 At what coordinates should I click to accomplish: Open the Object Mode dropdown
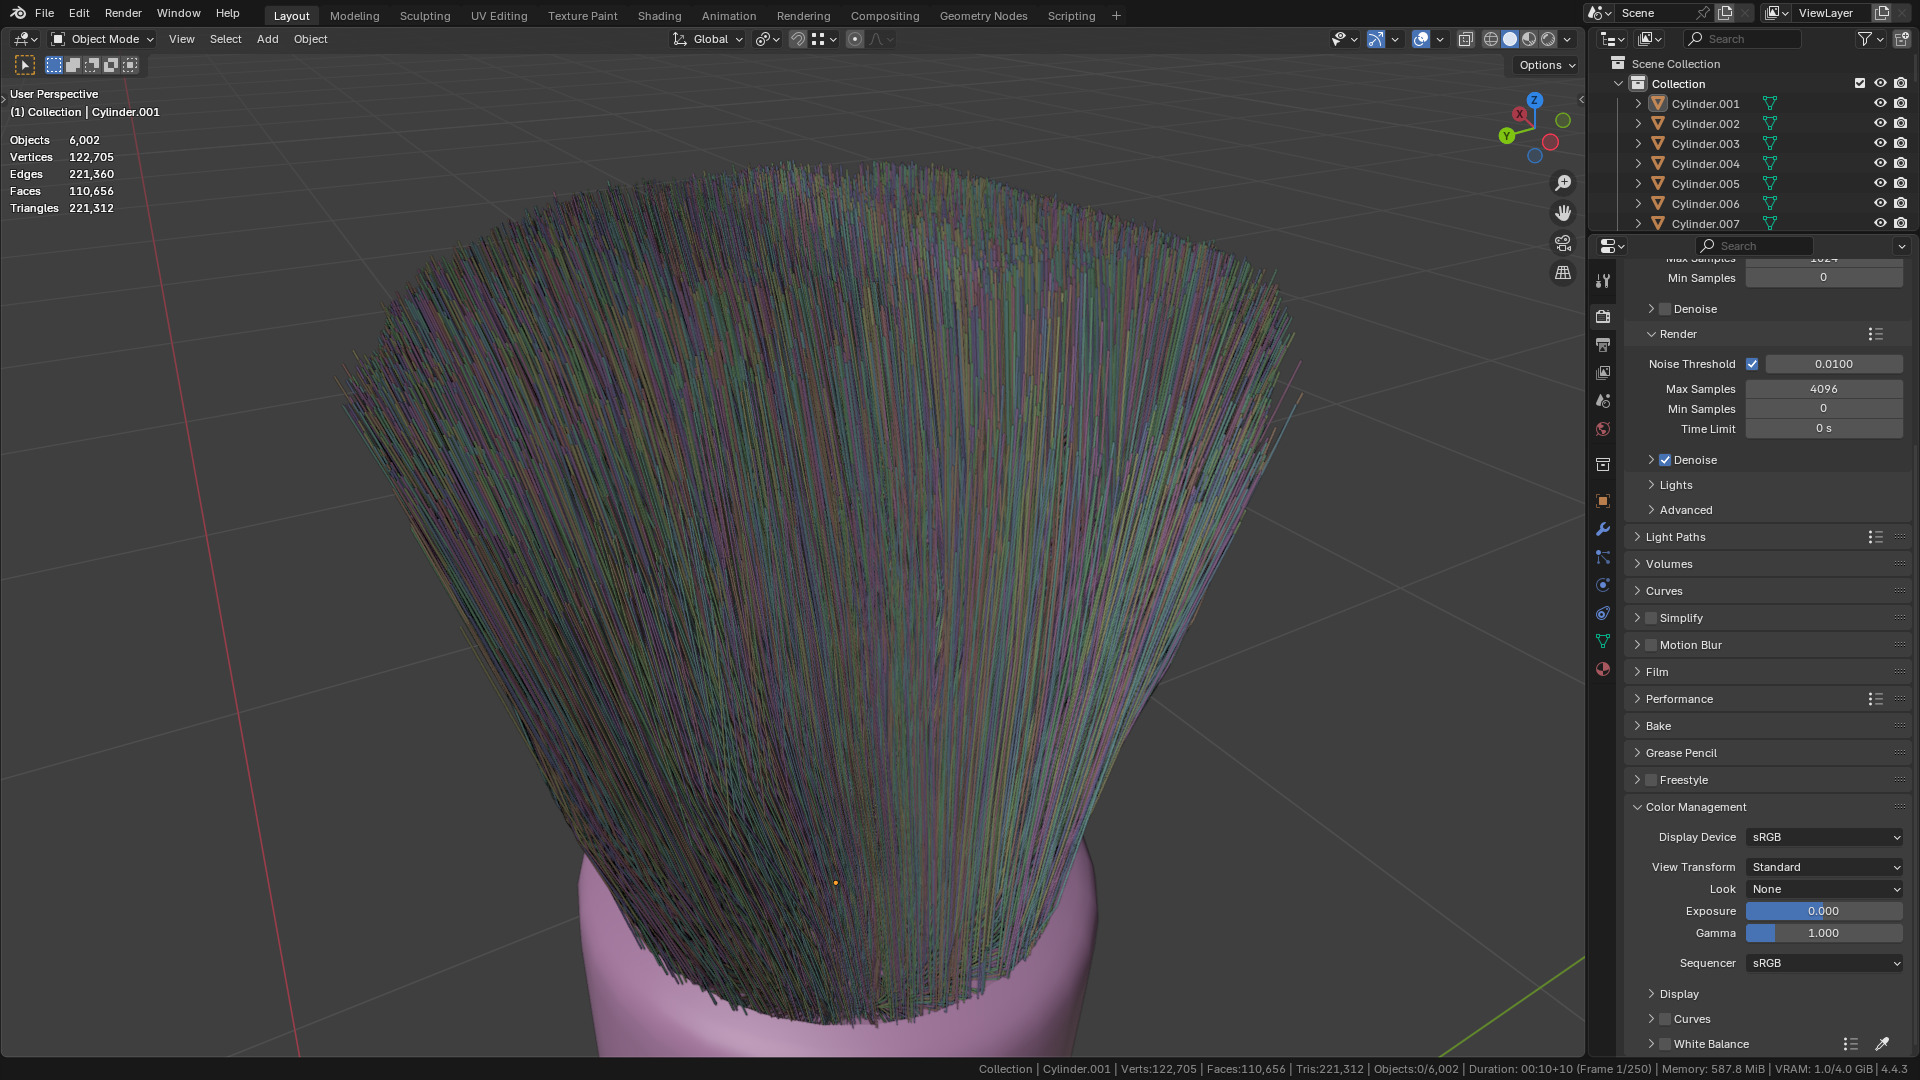pyautogui.click(x=102, y=39)
